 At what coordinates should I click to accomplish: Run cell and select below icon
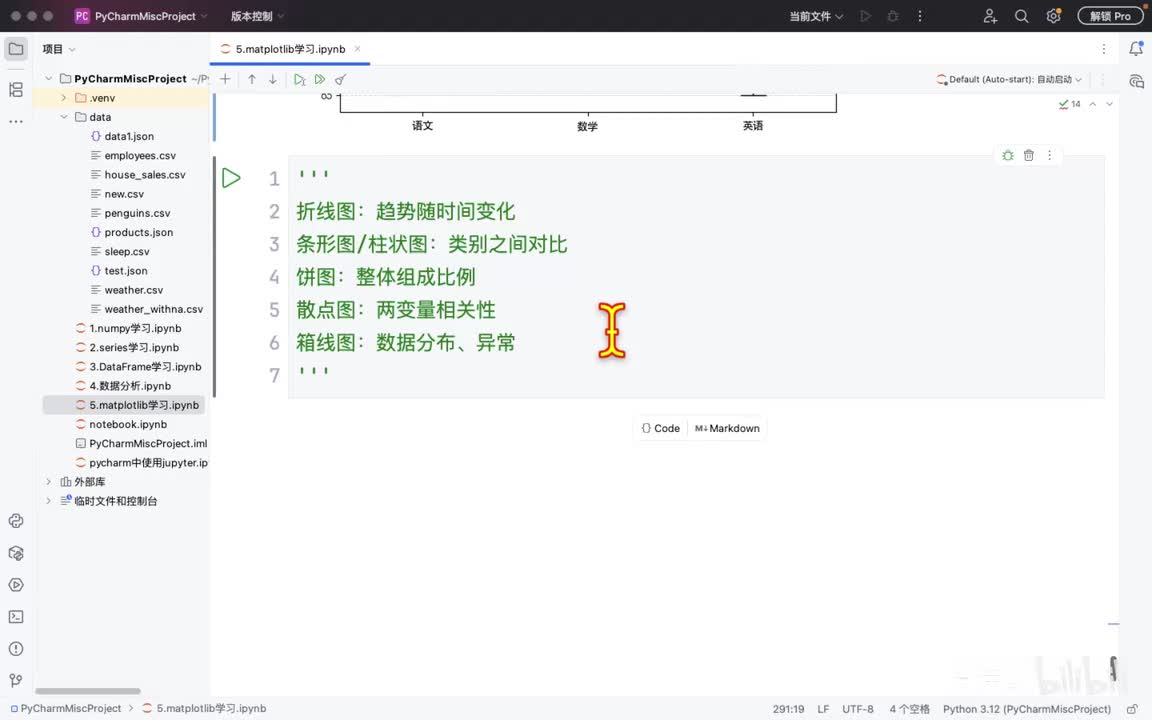coord(299,79)
